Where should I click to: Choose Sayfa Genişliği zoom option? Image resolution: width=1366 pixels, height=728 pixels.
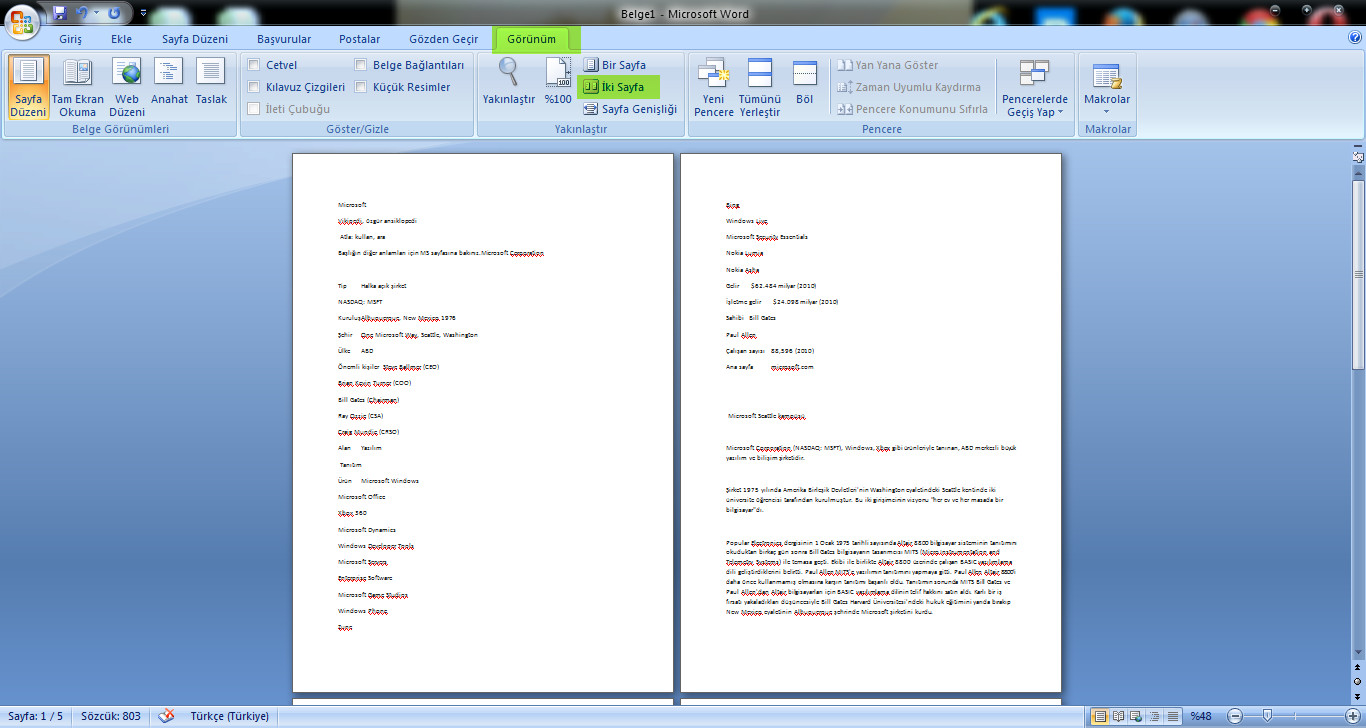click(x=630, y=109)
